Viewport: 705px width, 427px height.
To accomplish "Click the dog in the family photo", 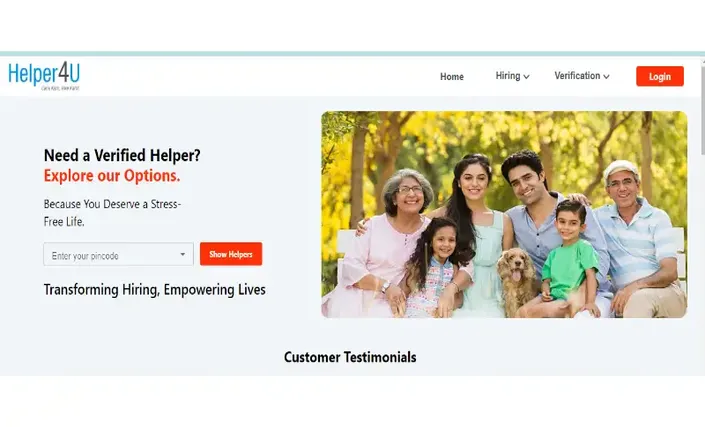I will click(x=517, y=281).
